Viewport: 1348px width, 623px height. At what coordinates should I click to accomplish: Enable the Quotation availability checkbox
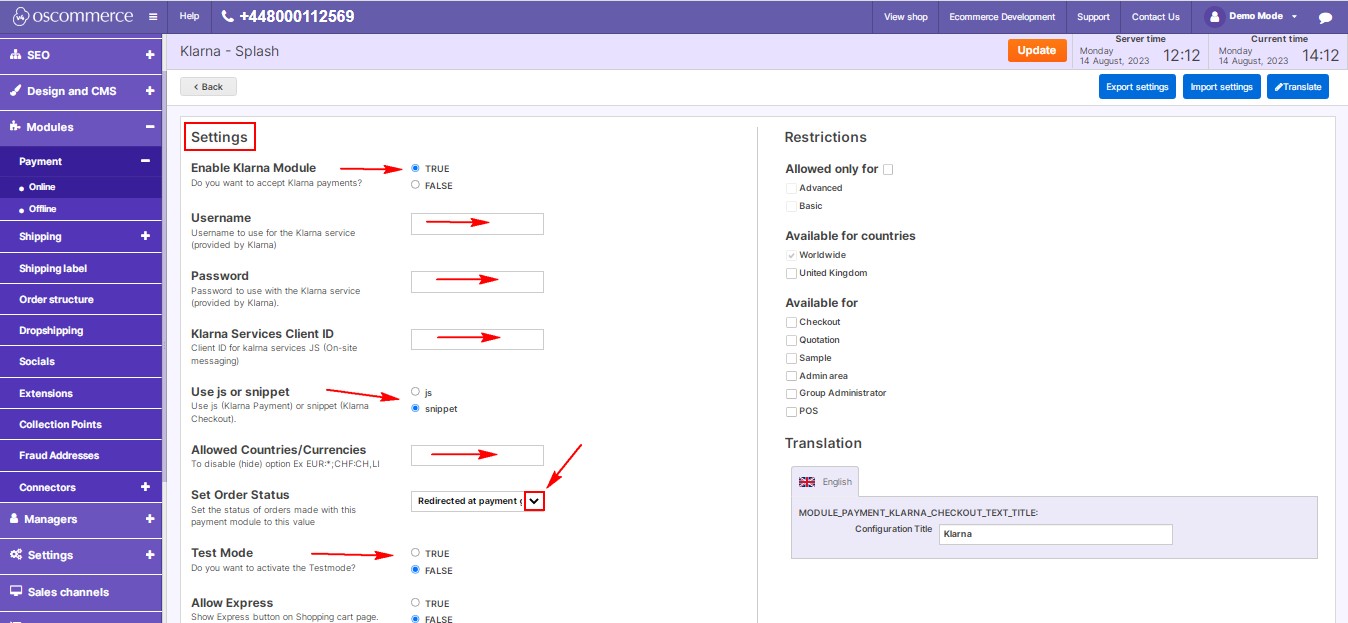click(x=791, y=340)
